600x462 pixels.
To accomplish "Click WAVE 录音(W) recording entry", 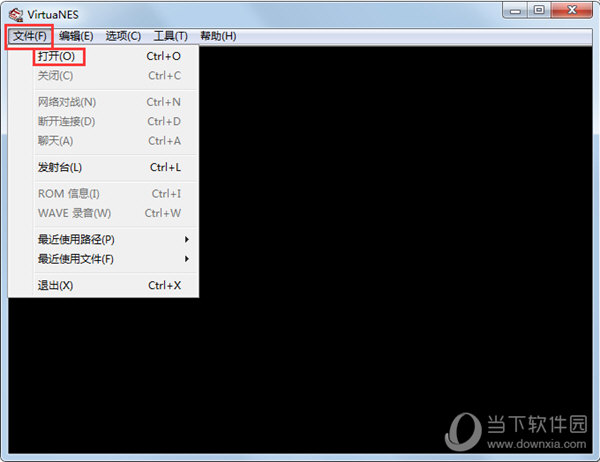I will [74, 213].
